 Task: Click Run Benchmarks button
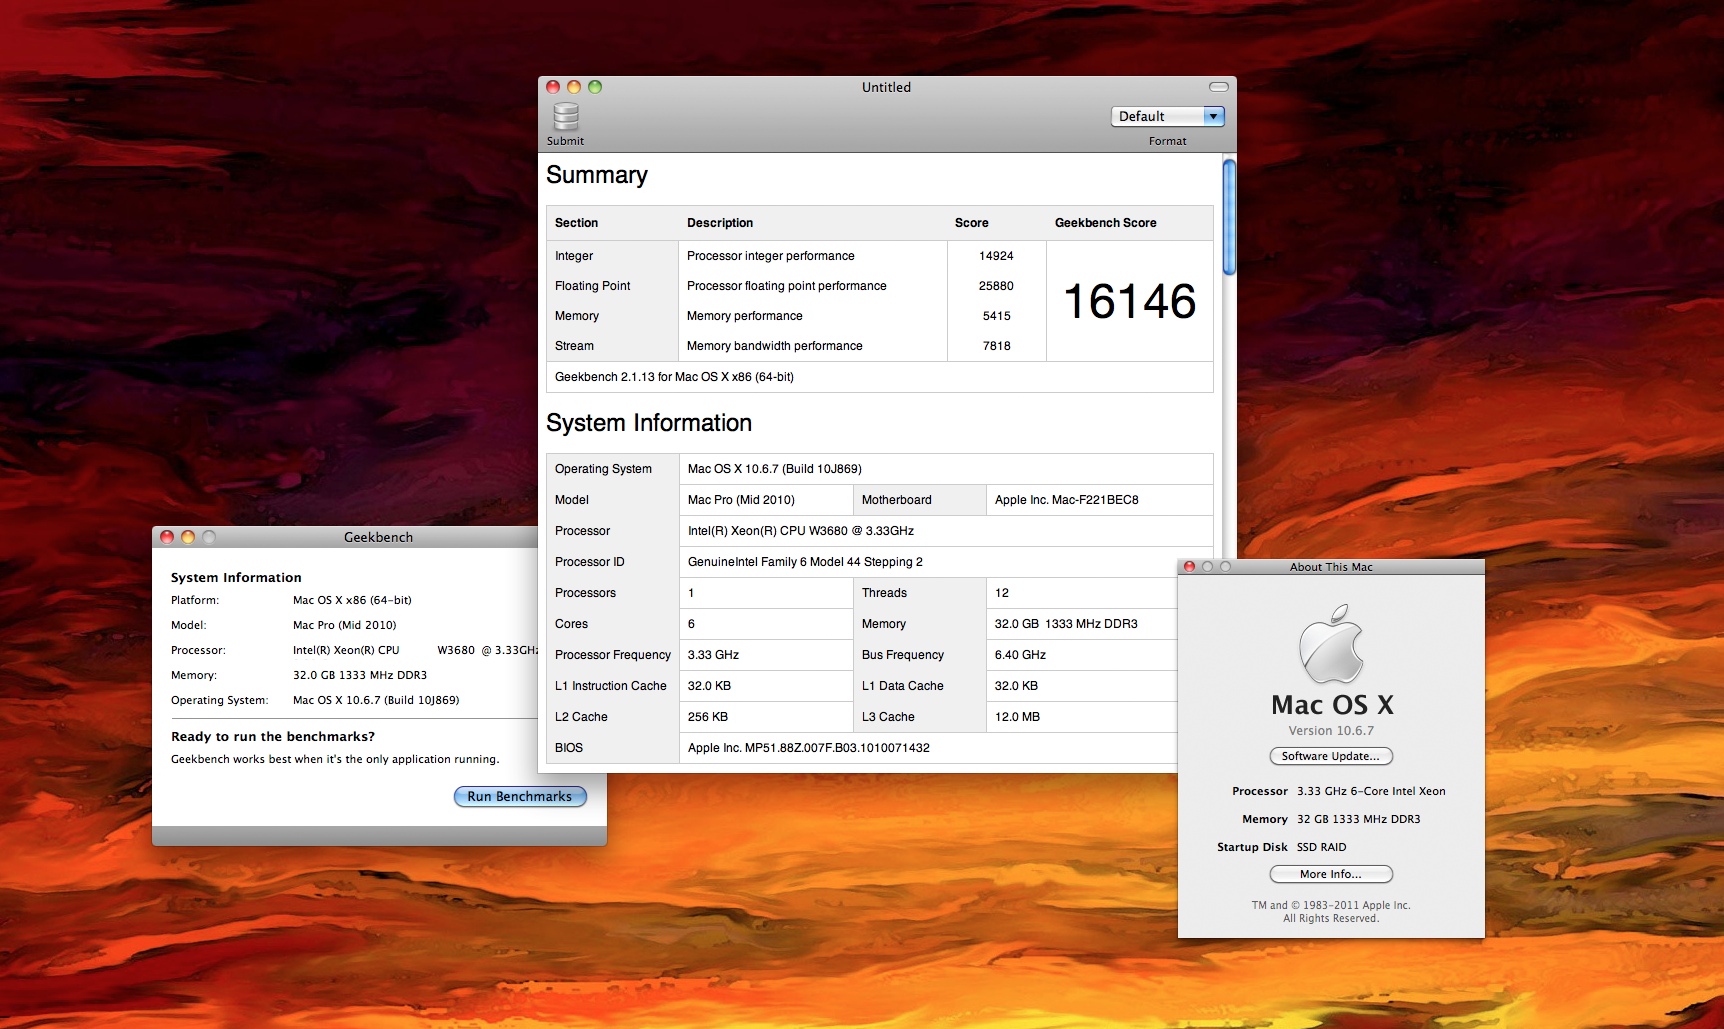tap(520, 797)
